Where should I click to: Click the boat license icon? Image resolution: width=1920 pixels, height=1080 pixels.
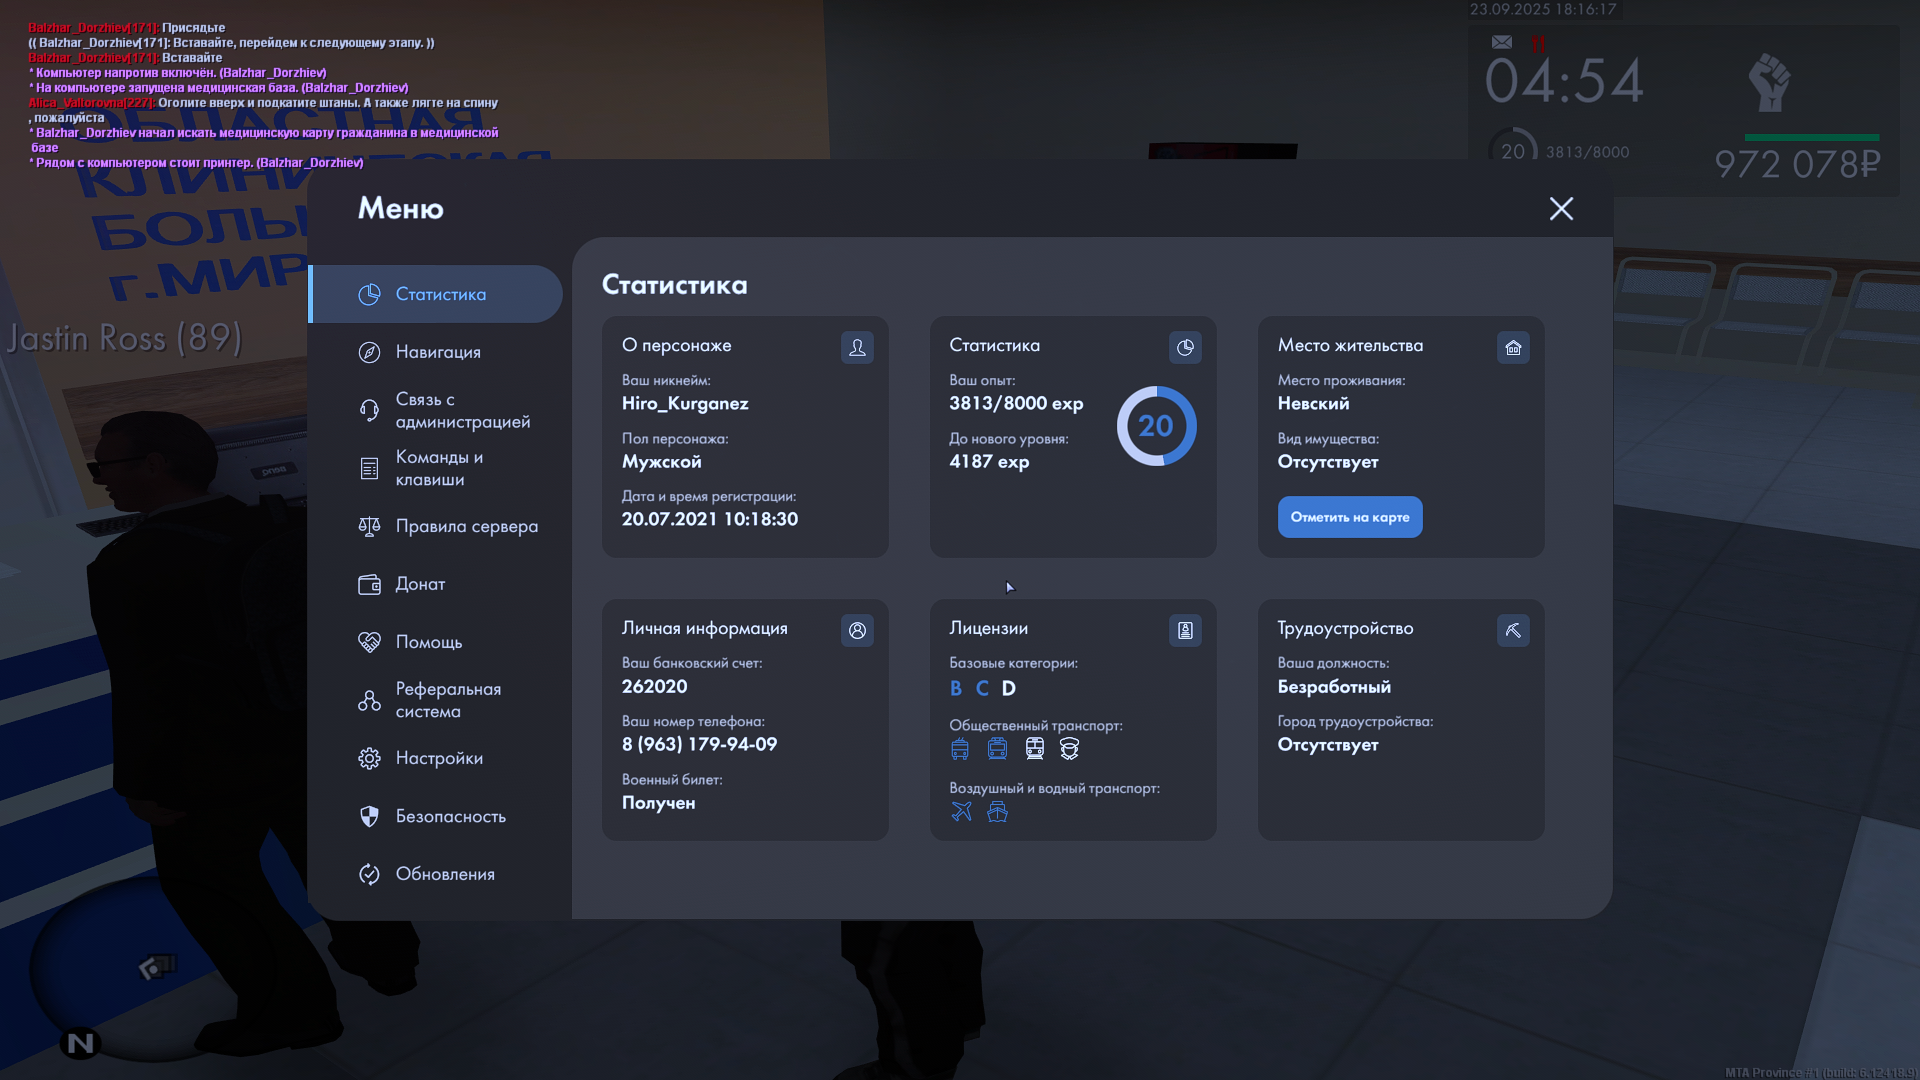pos(997,811)
